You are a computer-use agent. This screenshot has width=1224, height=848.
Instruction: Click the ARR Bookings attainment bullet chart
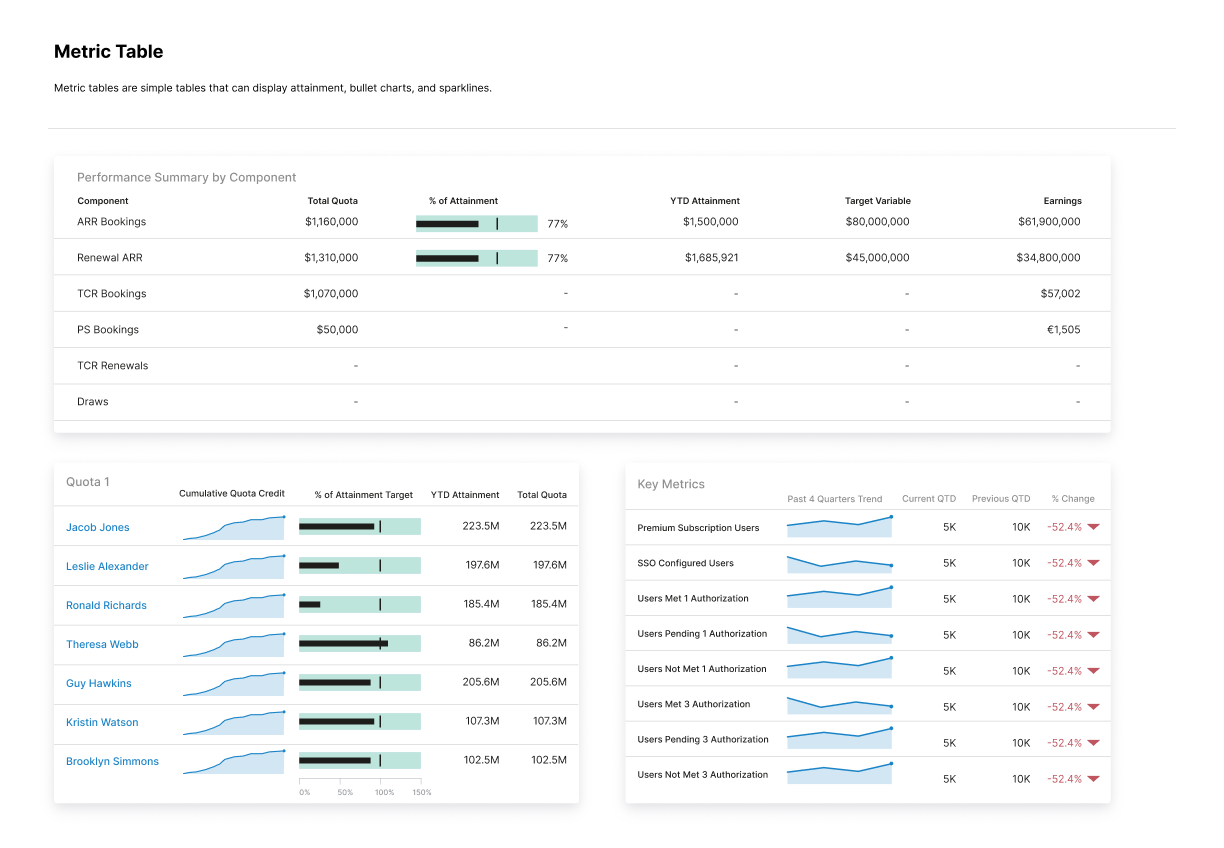477,224
